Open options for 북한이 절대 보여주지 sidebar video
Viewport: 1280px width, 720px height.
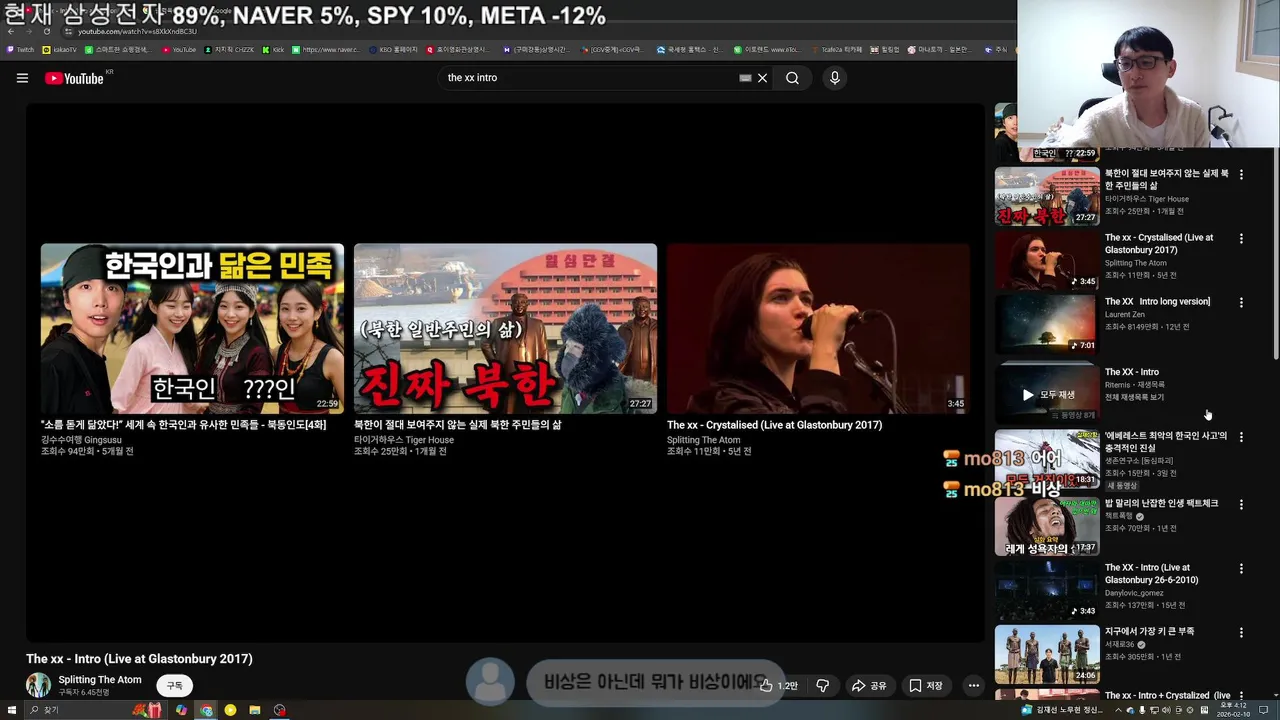1241,175
